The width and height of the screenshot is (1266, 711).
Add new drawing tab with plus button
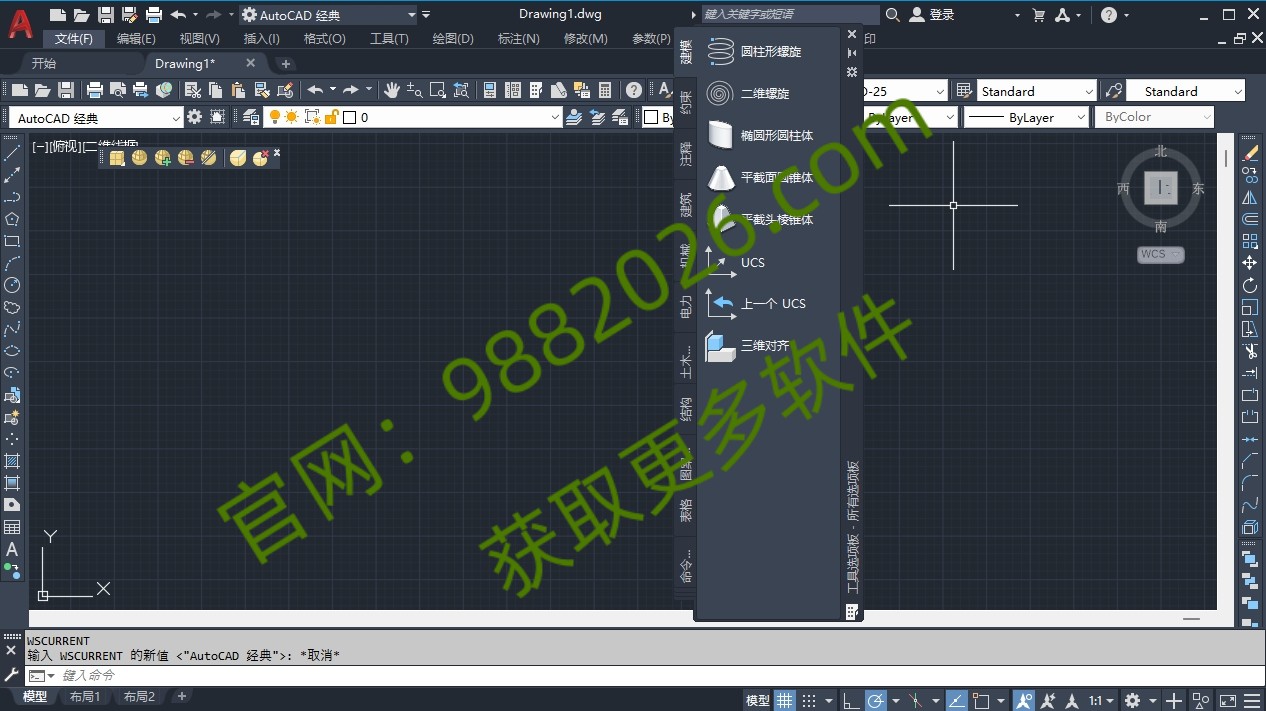(x=285, y=63)
